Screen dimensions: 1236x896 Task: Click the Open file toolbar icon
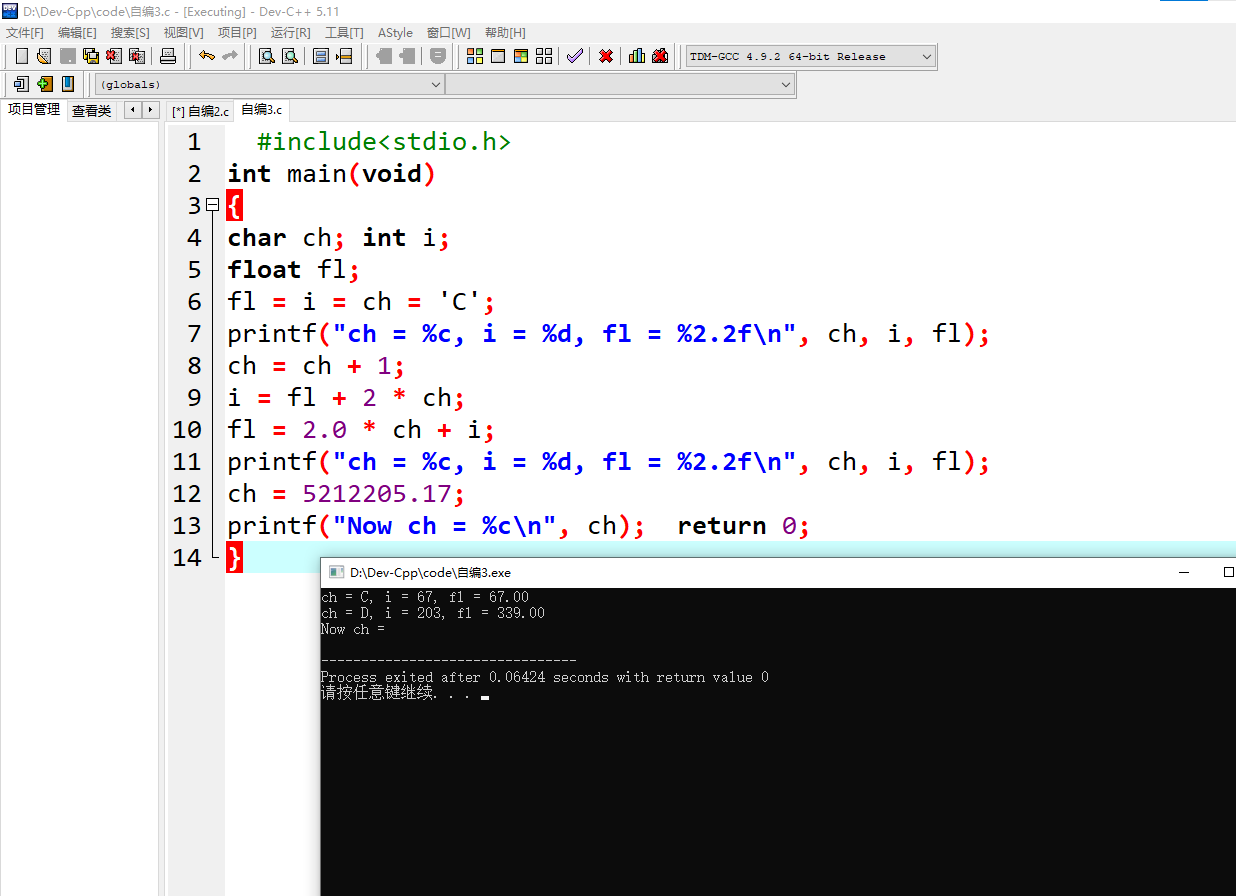pos(43,56)
